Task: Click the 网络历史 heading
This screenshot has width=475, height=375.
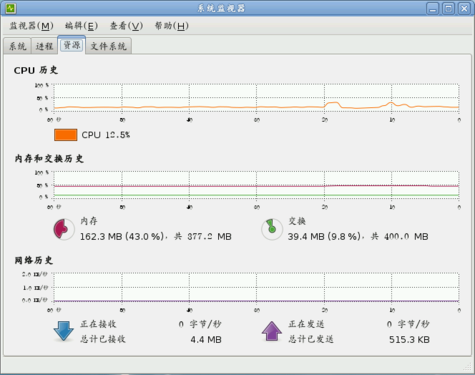Action: point(33,260)
